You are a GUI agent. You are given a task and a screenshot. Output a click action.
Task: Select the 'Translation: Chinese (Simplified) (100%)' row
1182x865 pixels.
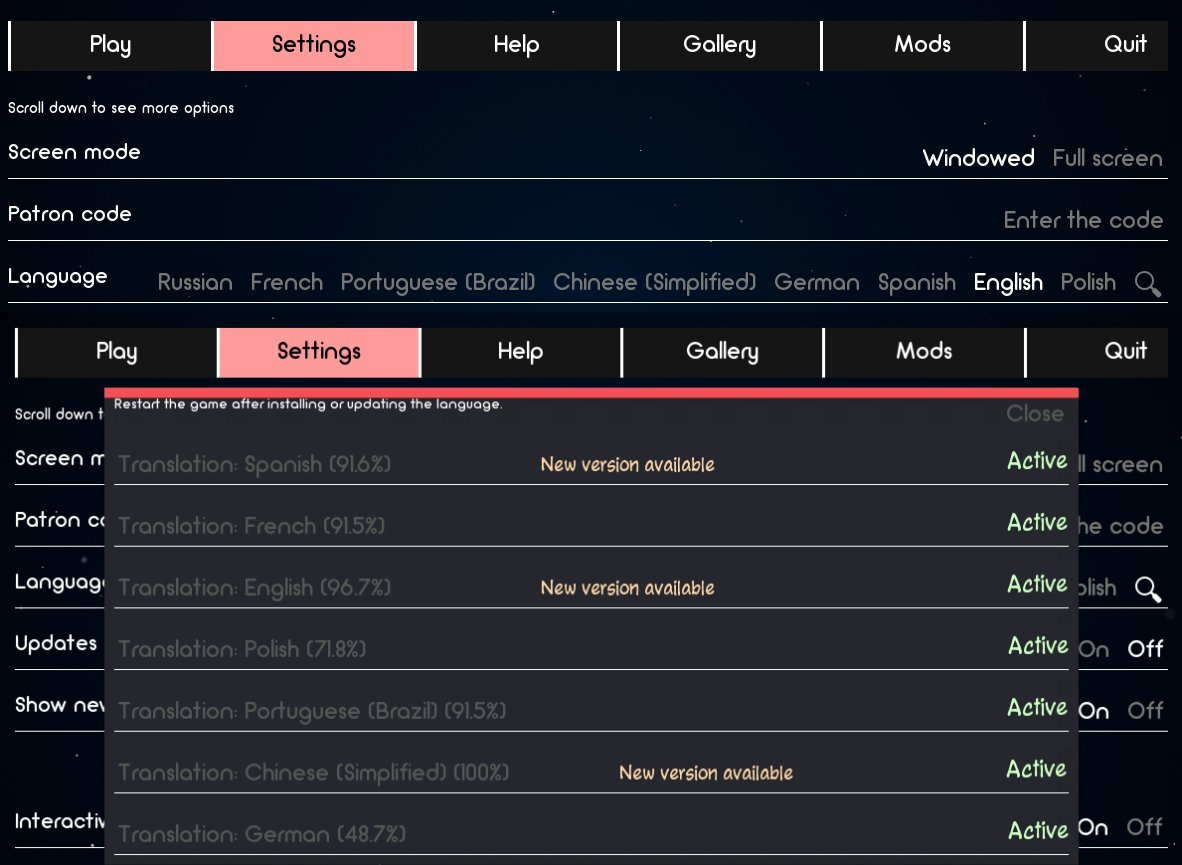[591, 772]
